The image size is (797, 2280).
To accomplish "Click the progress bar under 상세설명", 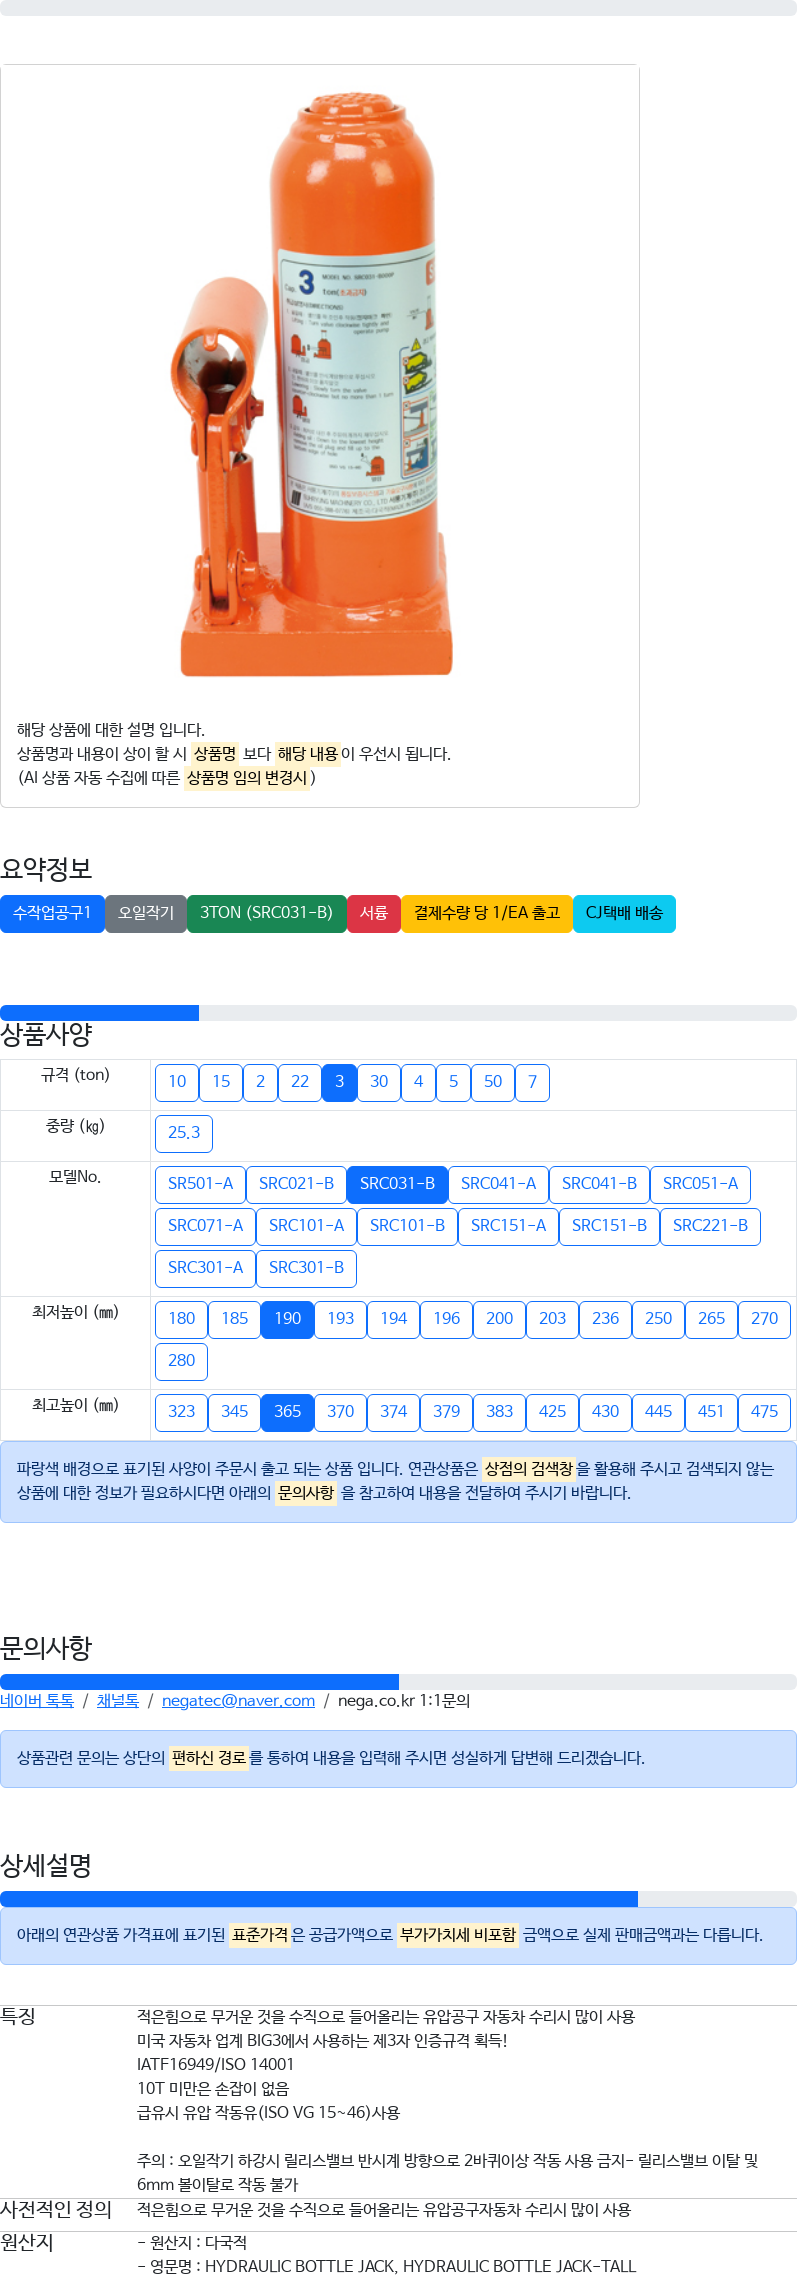I will click(x=398, y=1899).
